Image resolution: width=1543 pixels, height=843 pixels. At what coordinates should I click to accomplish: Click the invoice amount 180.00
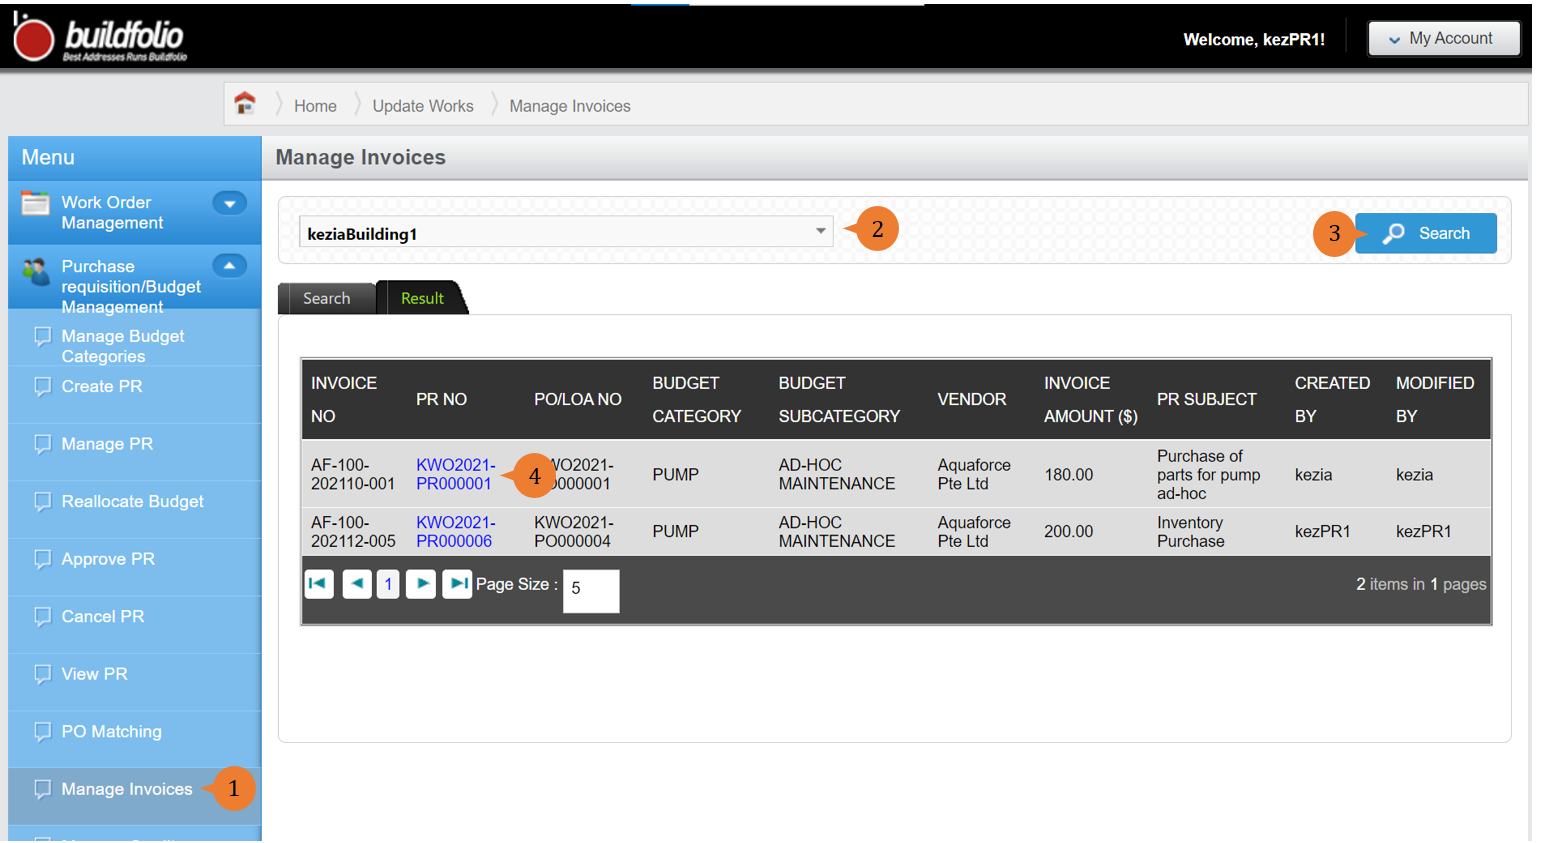point(1069,475)
